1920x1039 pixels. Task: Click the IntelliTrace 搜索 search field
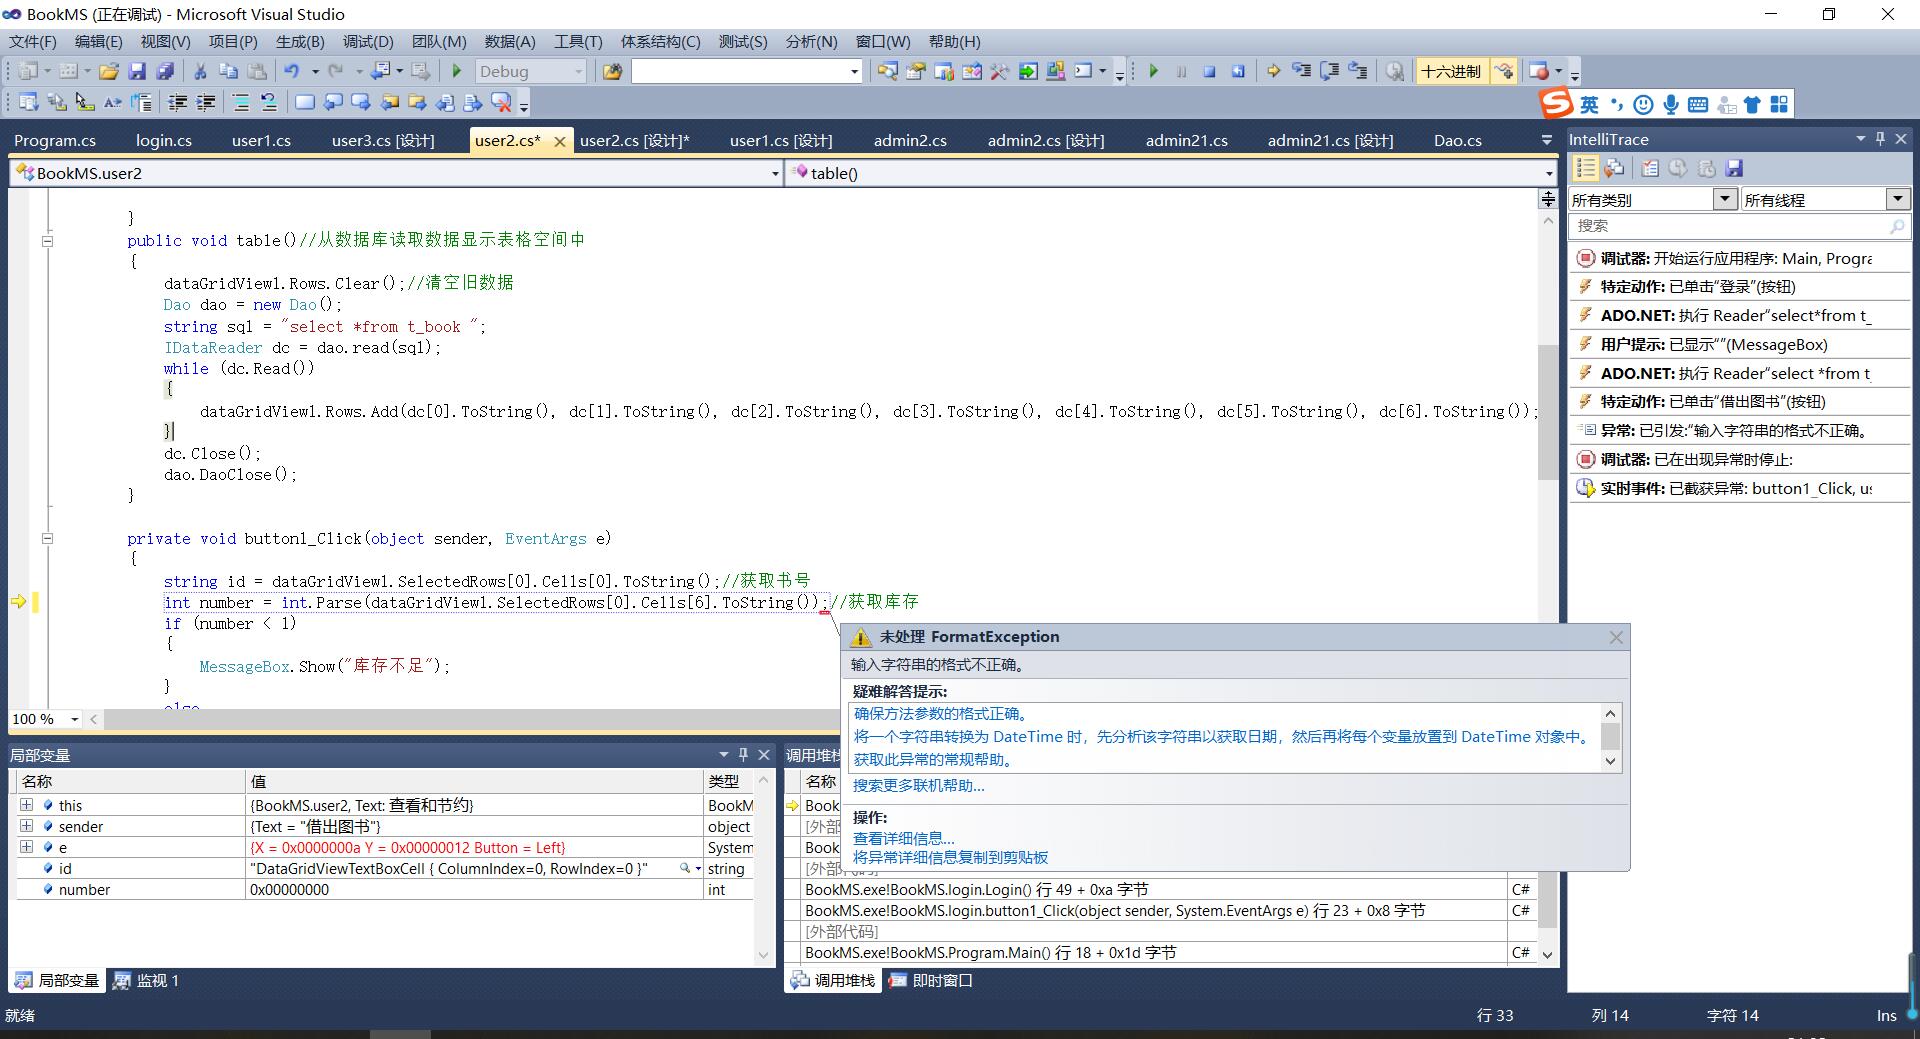pos(1730,226)
